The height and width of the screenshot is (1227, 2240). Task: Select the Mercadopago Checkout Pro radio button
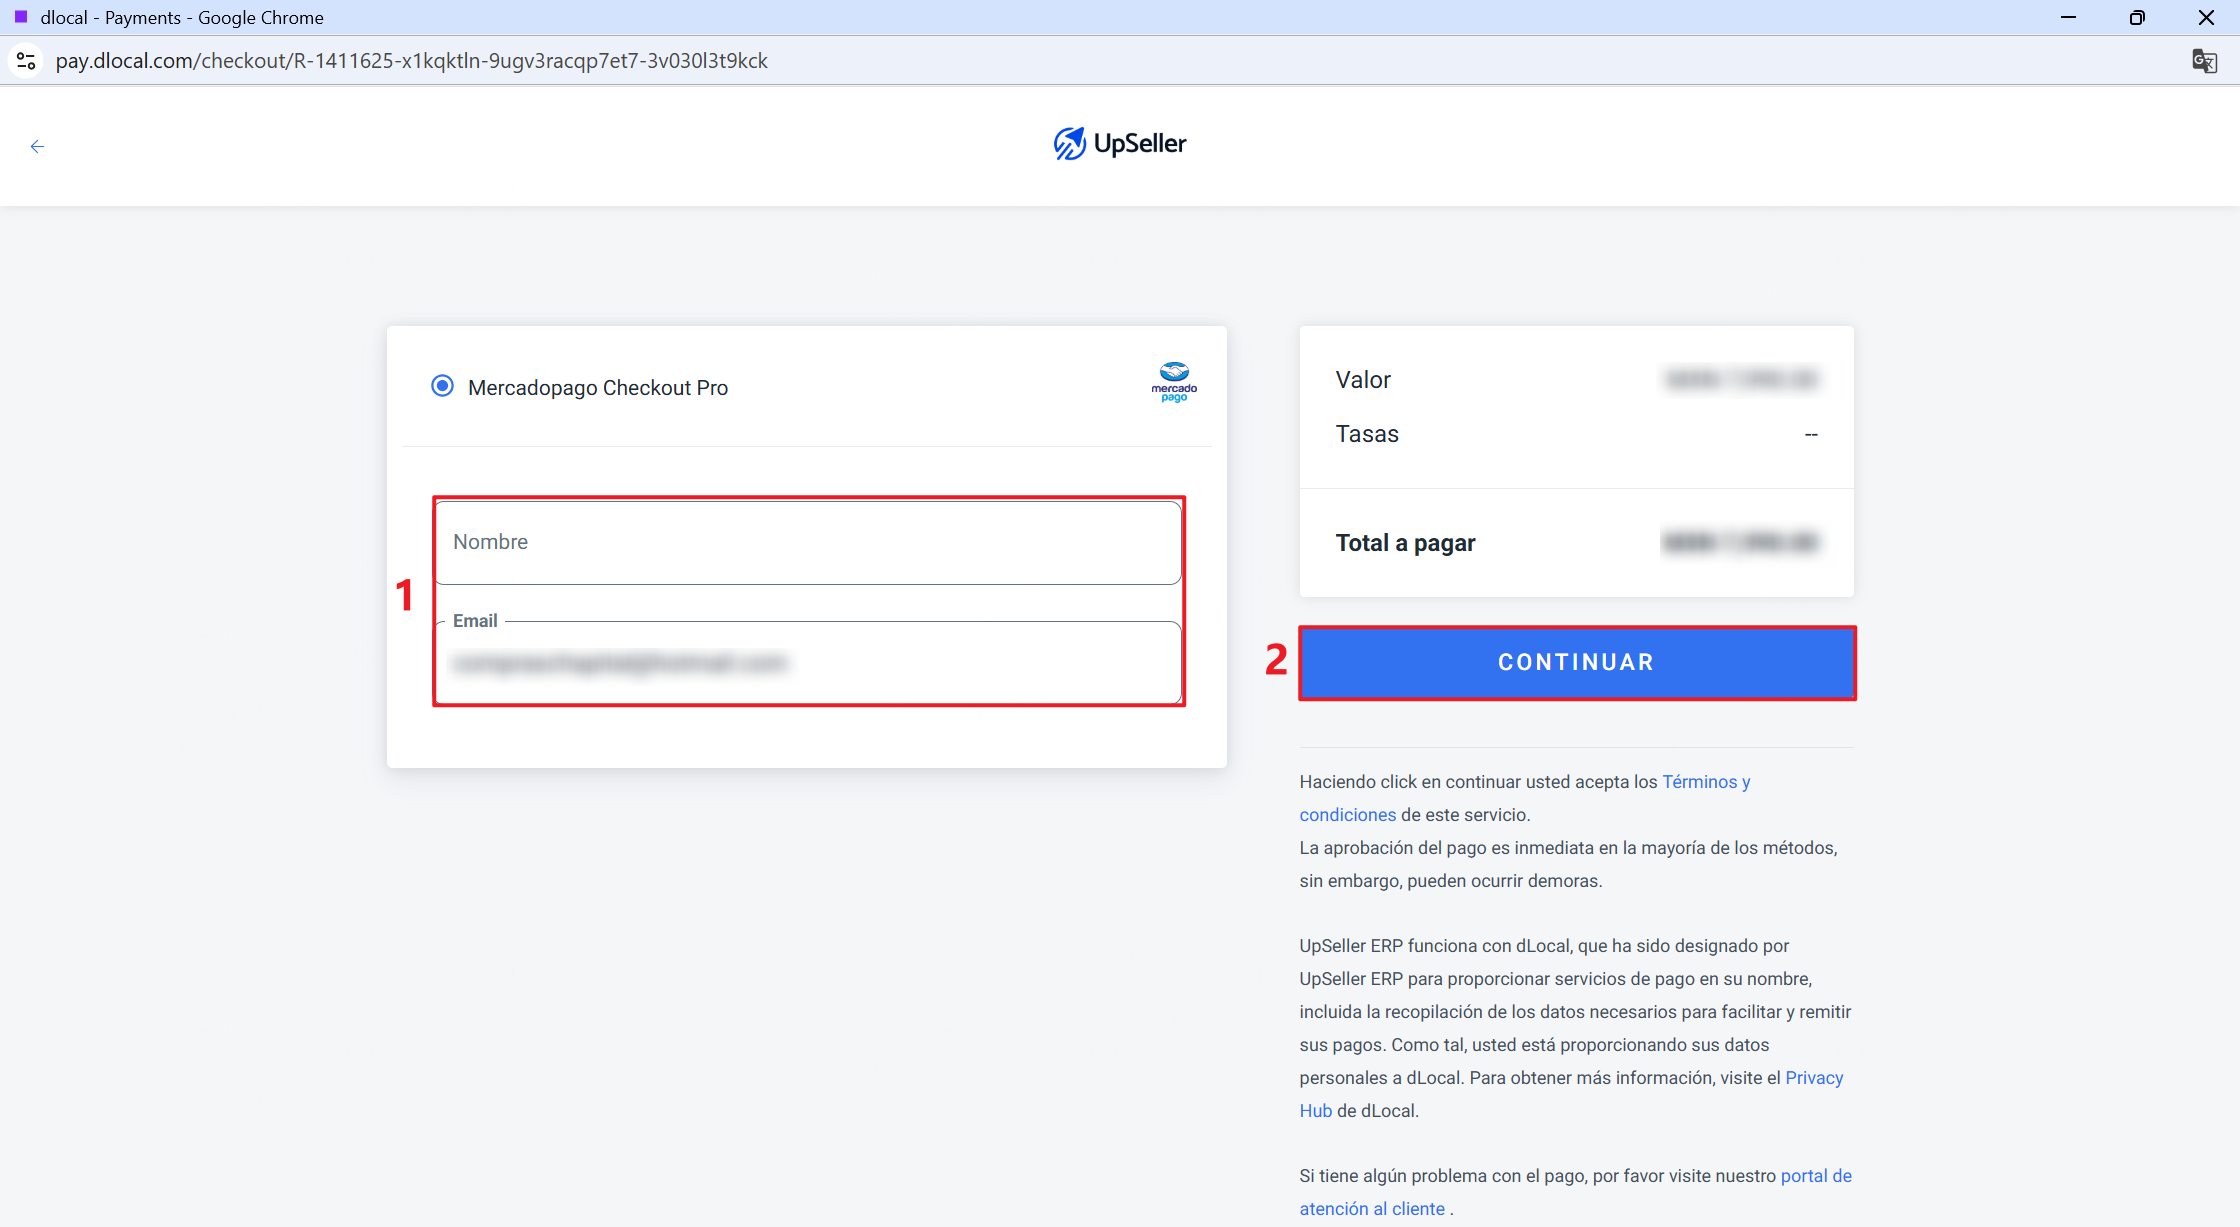click(442, 385)
